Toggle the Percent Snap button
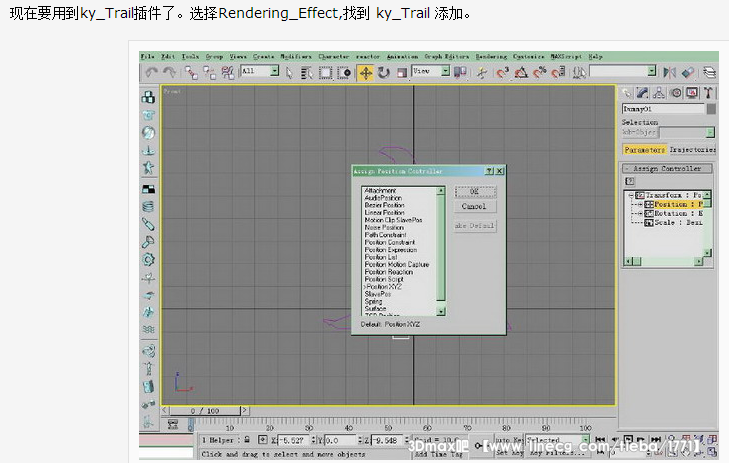Image resolution: width=729 pixels, height=463 pixels. [540, 73]
